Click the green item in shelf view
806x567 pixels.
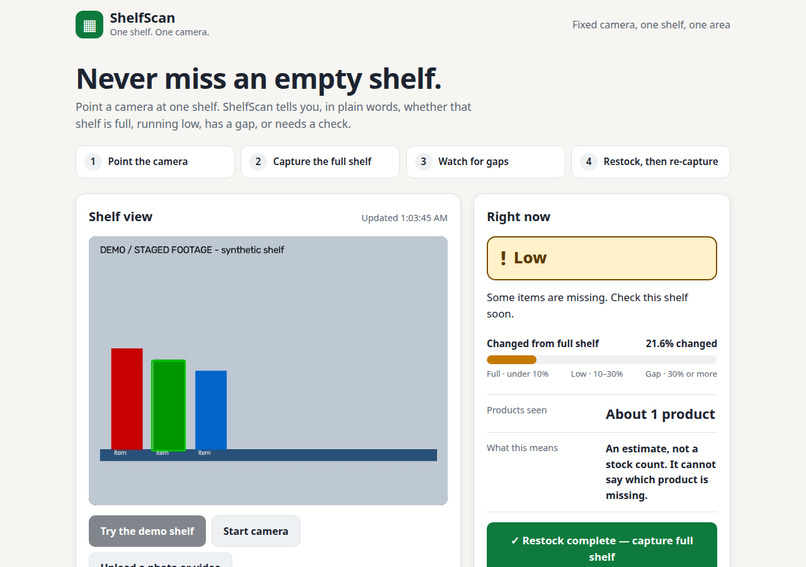(168, 405)
